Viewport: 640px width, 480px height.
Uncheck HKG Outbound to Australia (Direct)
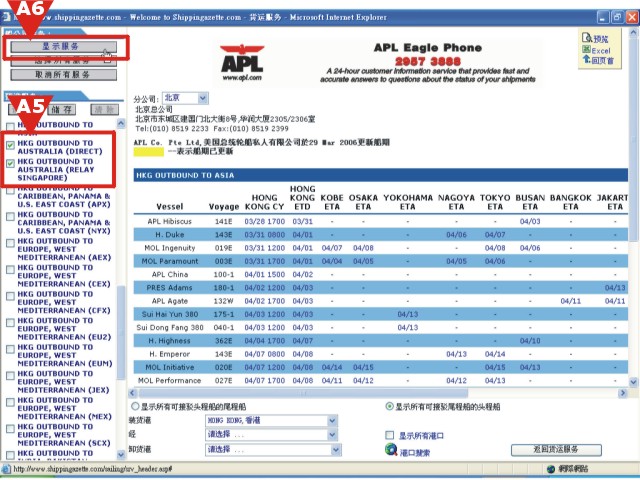click(10, 145)
